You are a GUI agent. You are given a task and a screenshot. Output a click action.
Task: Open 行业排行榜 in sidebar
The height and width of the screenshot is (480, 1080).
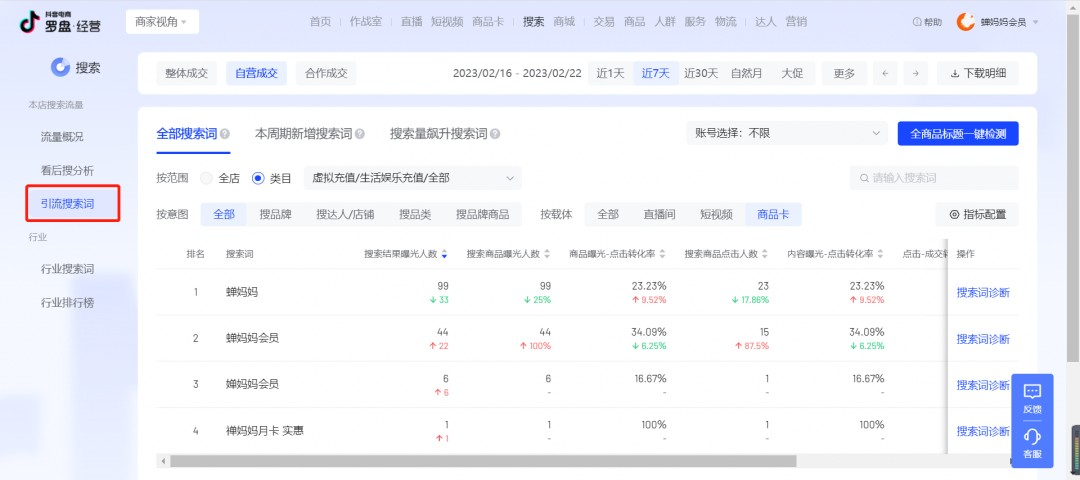pyautogui.click(x=68, y=302)
